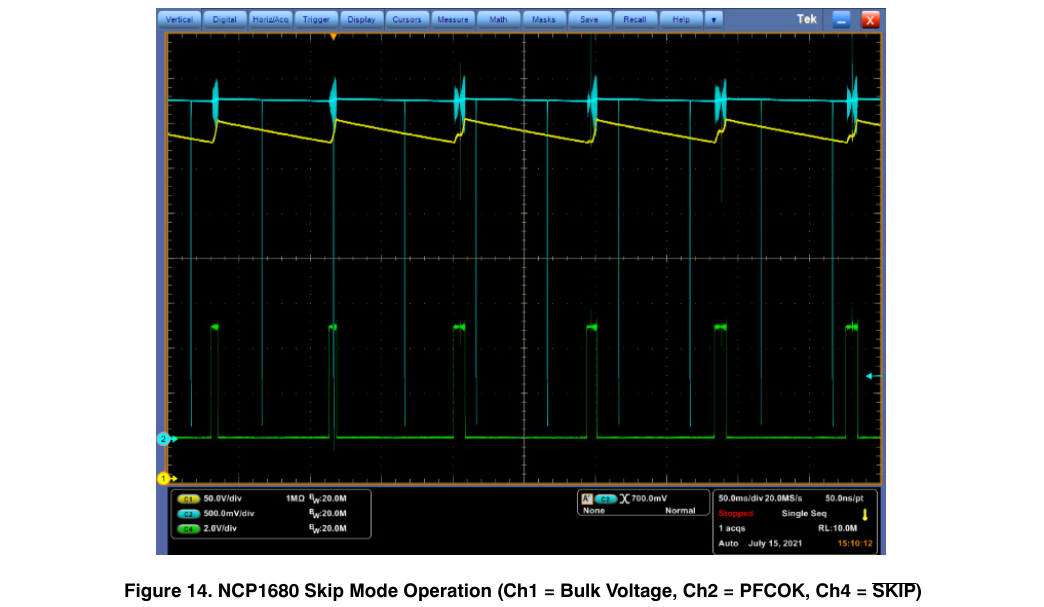This screenshot has width=1044, height=607.
Task: Click the red Stopped status
Action: tap(736, 514)
